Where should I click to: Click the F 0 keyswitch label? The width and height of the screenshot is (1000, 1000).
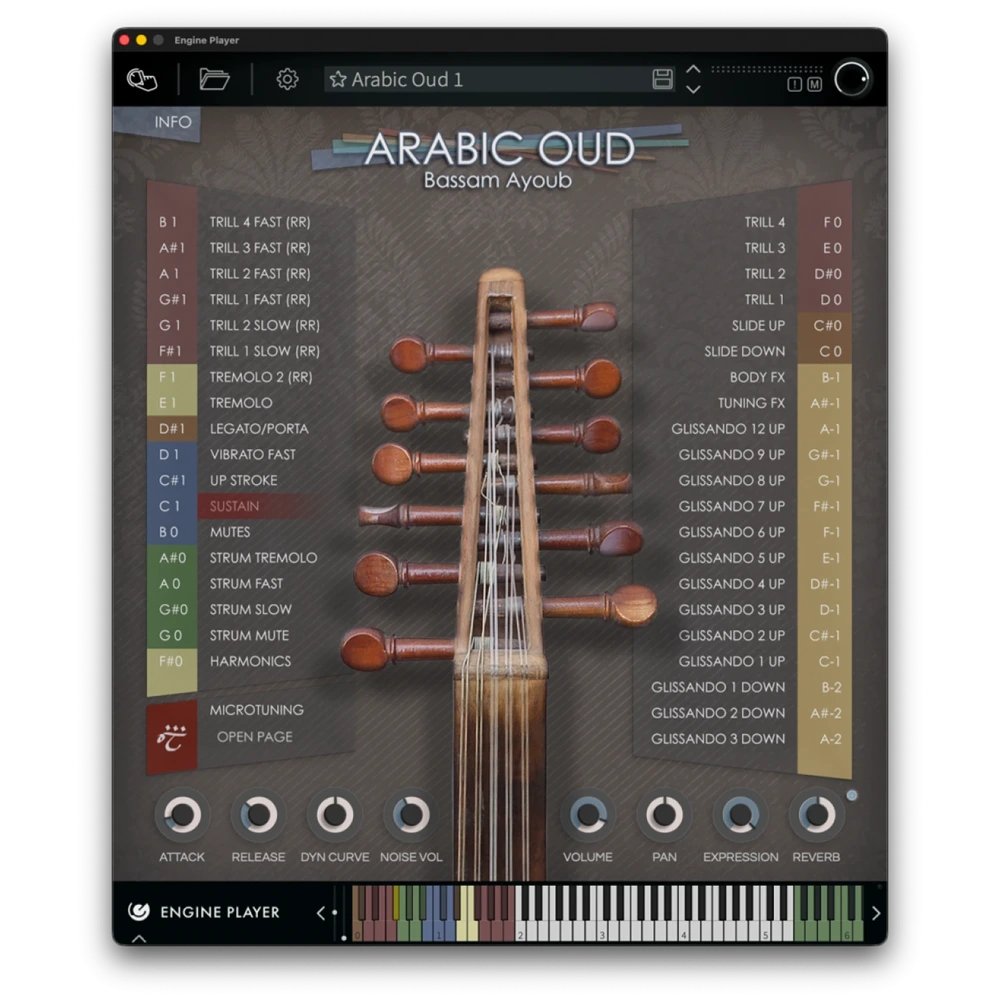832,222
